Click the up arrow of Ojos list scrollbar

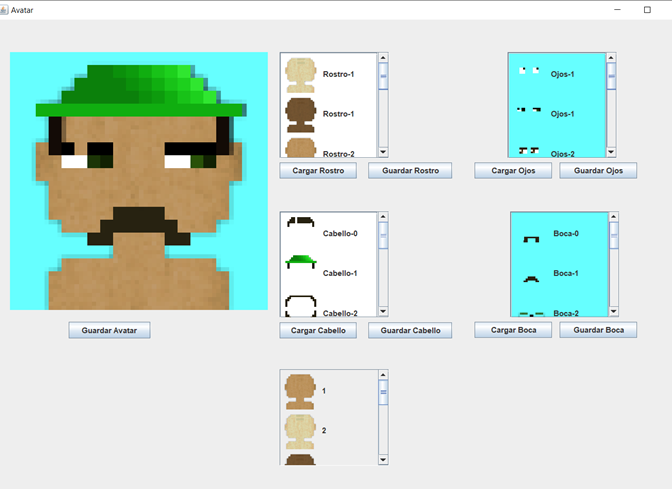611,57
